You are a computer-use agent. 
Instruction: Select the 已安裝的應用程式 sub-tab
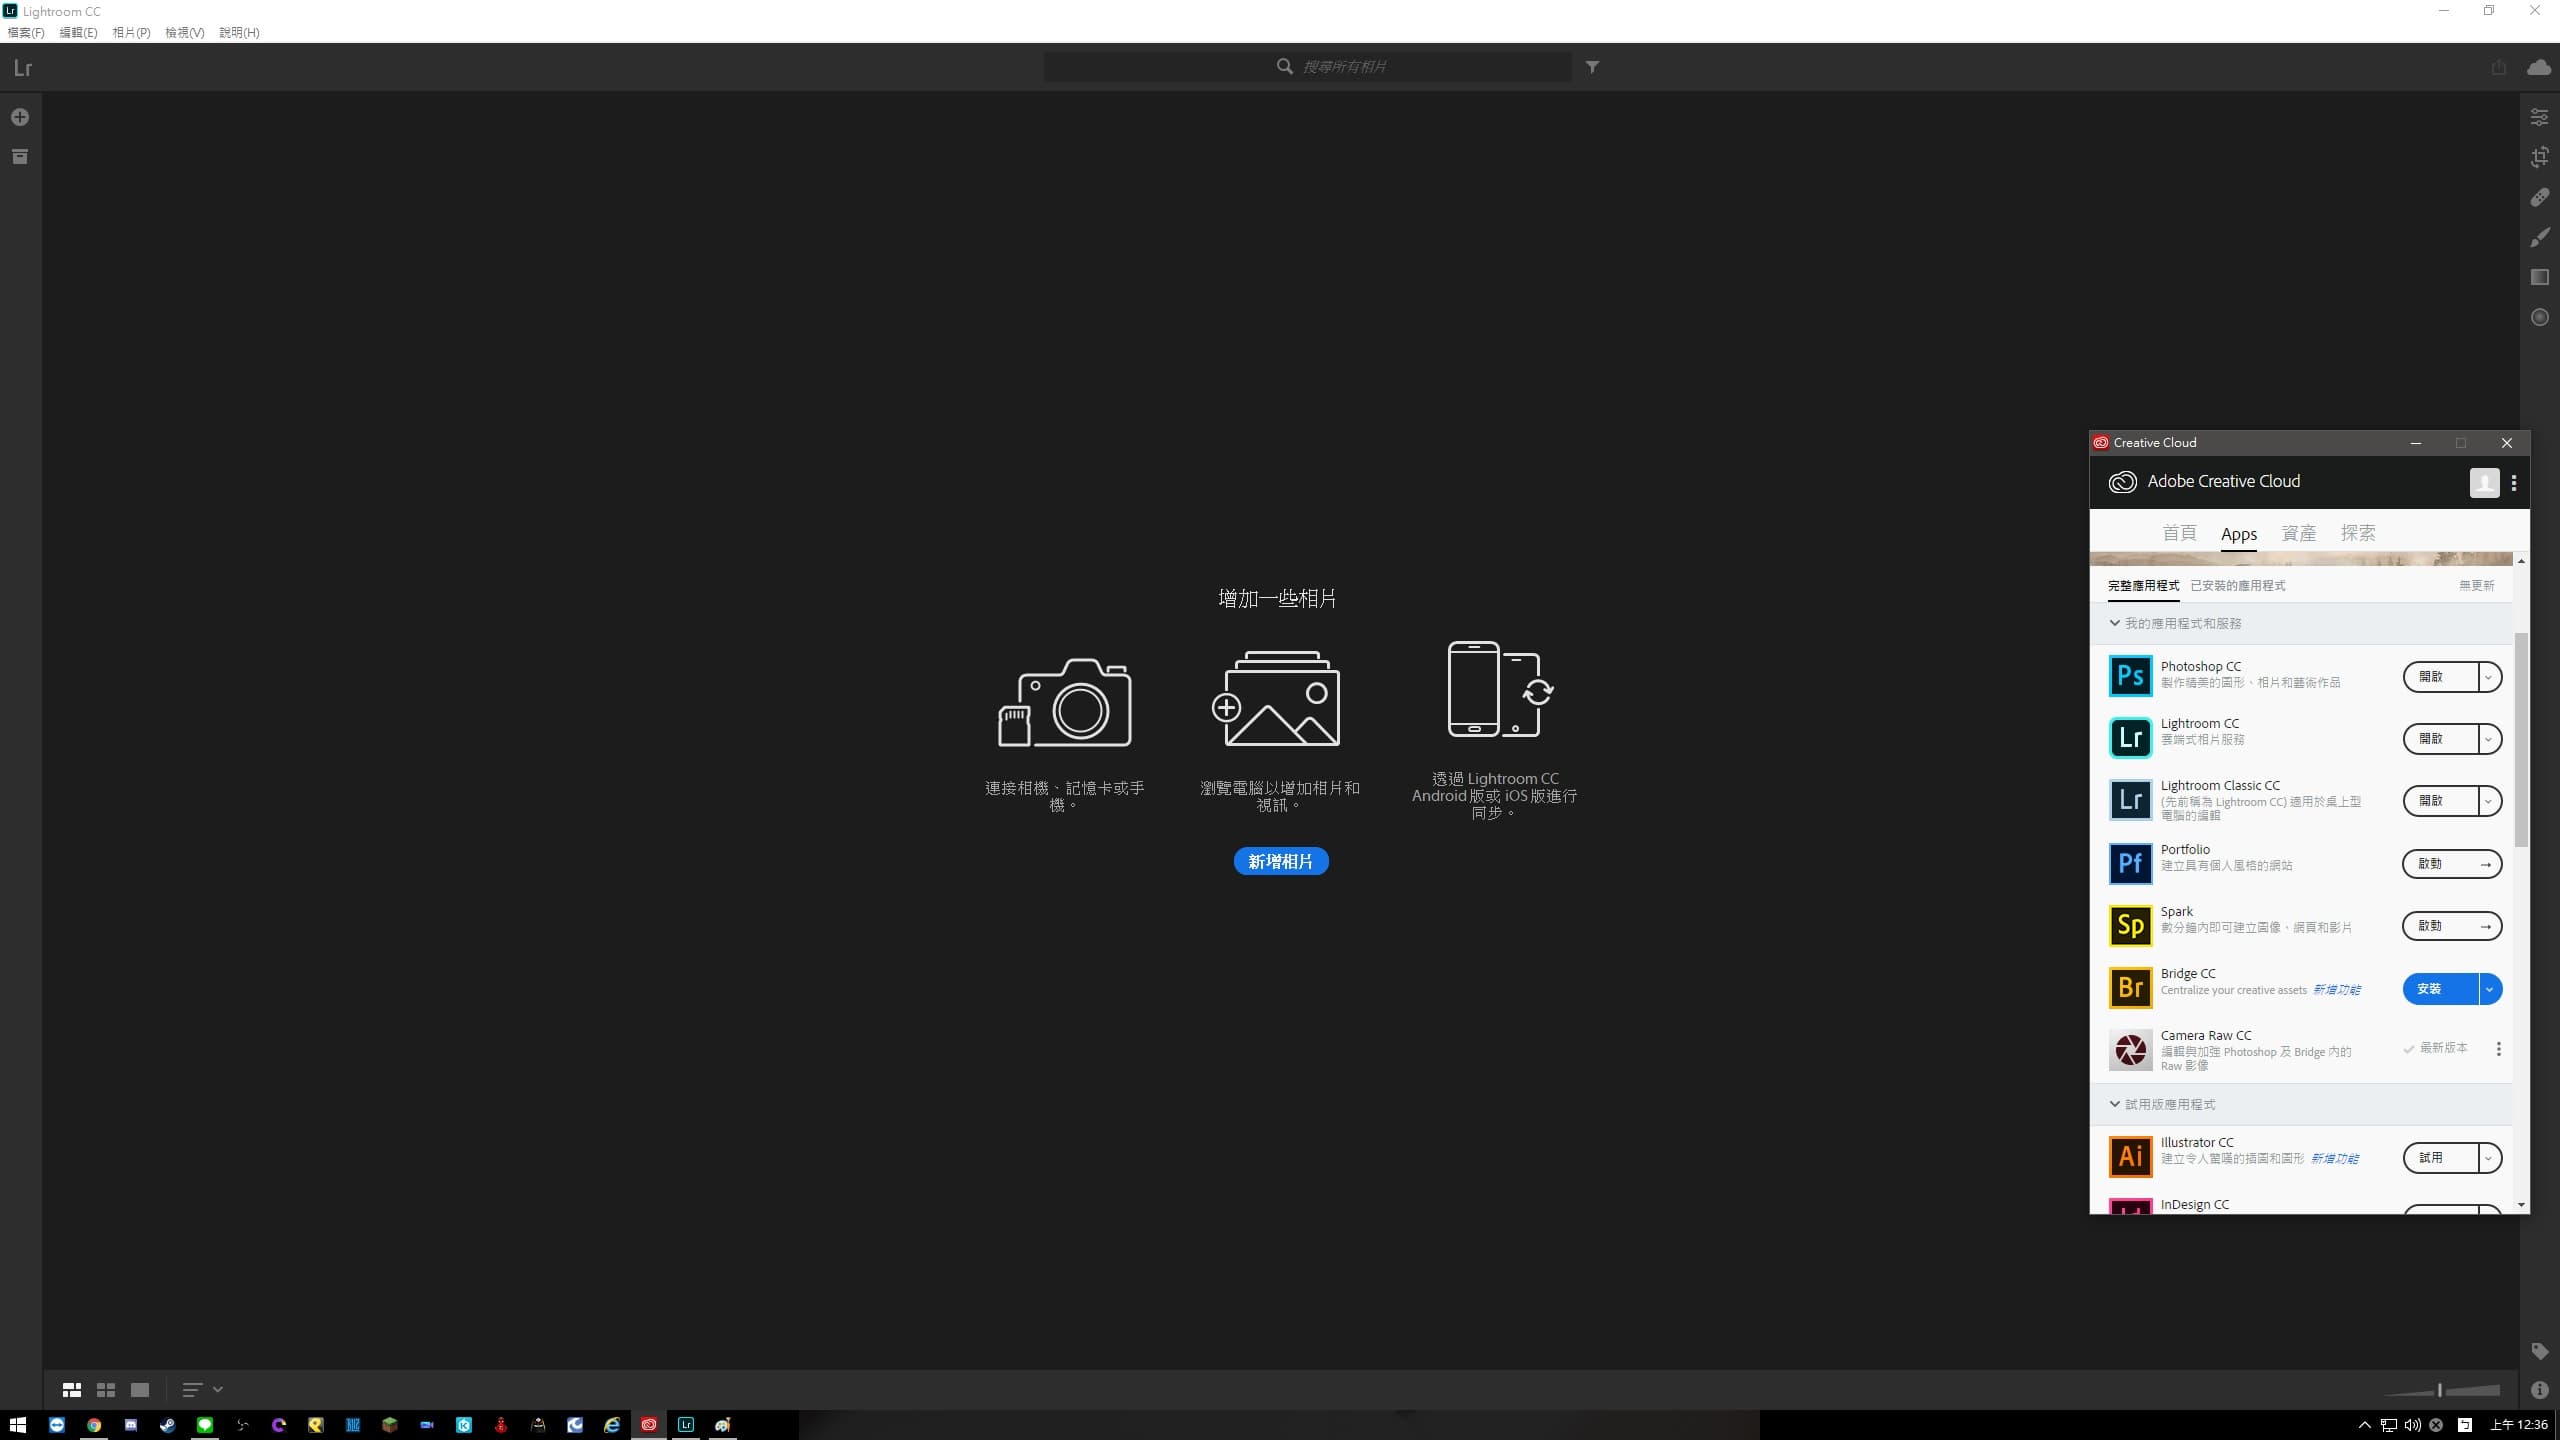(x=2237, y=586)
